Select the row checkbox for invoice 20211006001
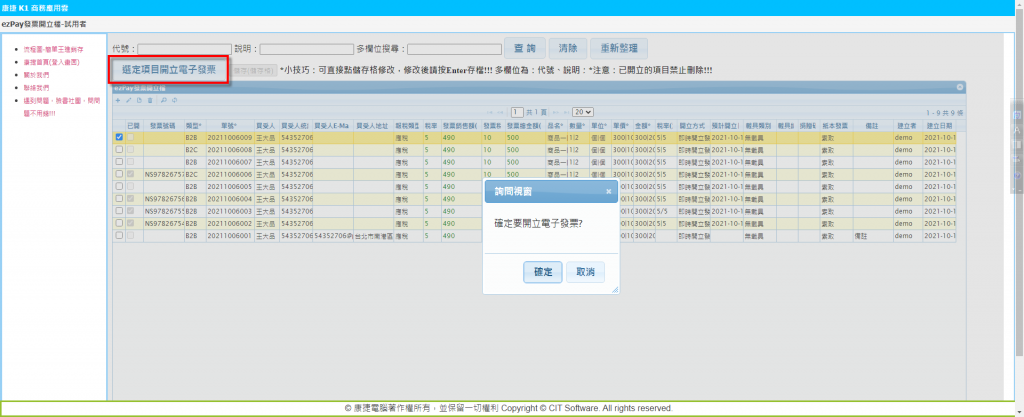Viewport: 1024px width, 417px height. [120, 236]
